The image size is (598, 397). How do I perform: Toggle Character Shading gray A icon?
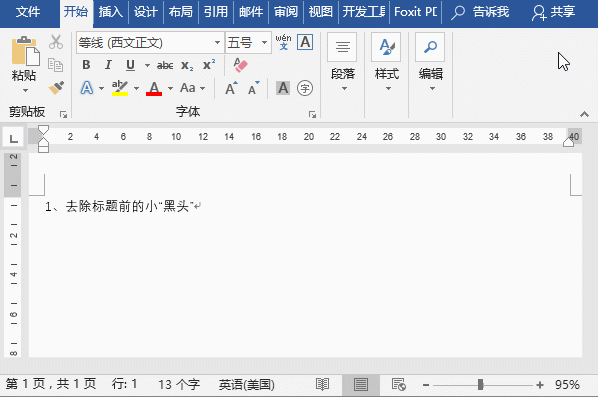coord(283,88)
